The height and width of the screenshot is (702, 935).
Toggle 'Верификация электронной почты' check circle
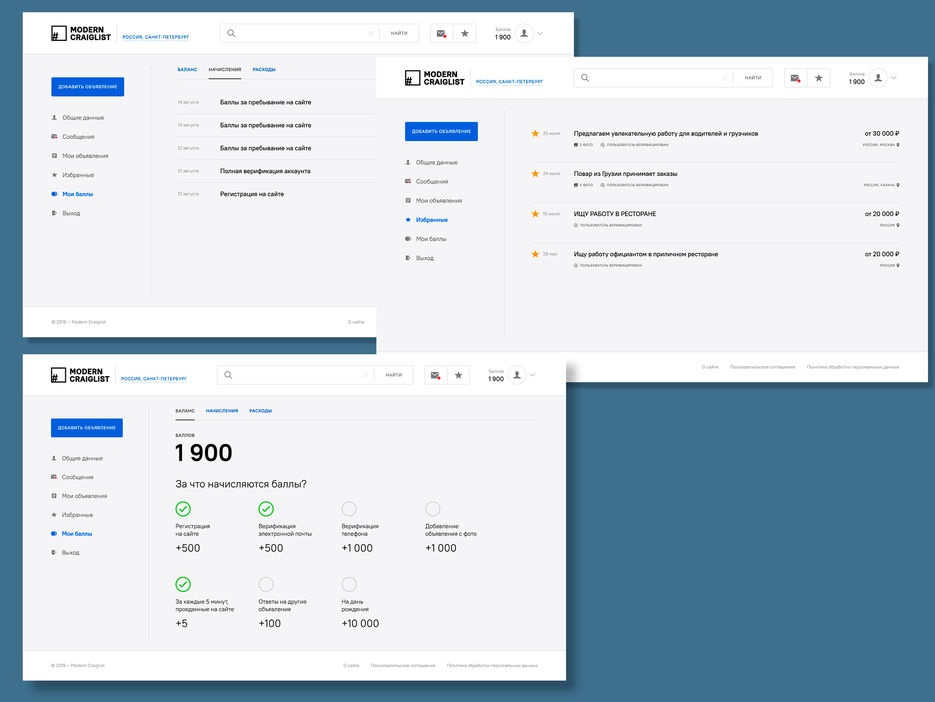[x=266, y=509]
